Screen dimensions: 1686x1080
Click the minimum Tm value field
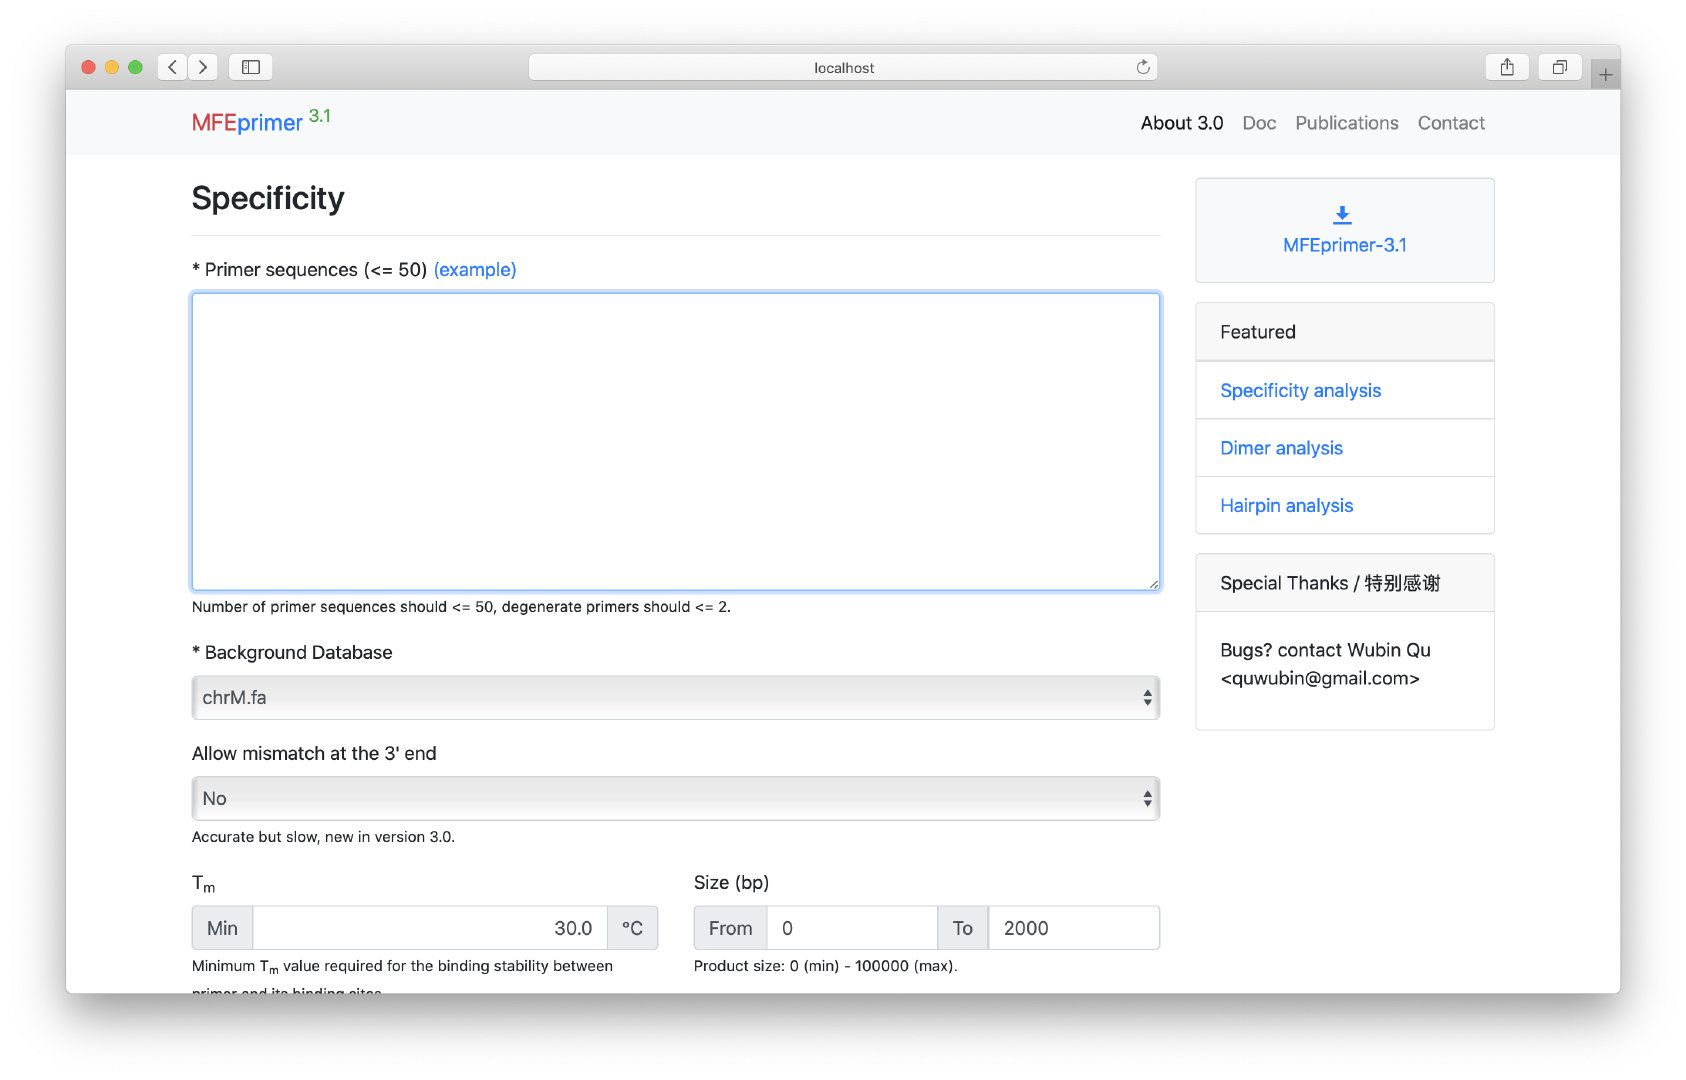click(x=430, y=927)
